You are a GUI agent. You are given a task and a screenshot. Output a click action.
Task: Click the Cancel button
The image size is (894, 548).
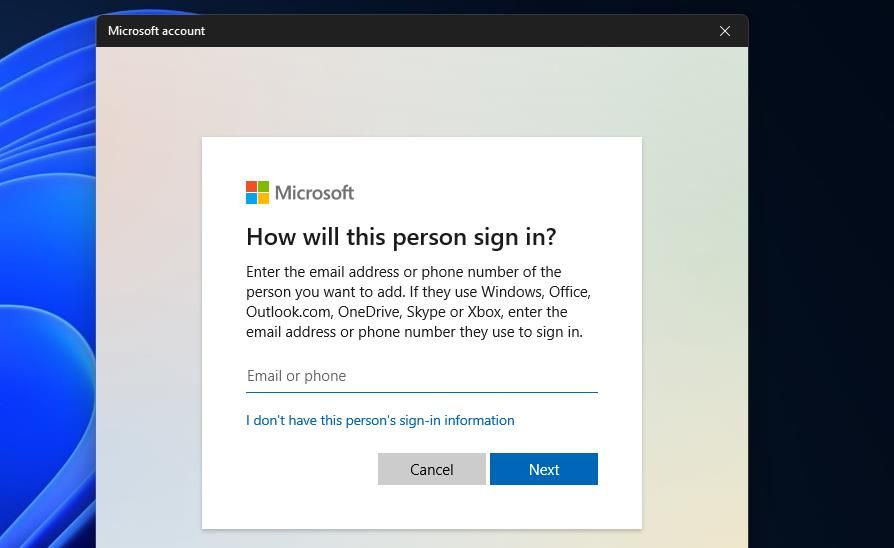pos(432,469)
